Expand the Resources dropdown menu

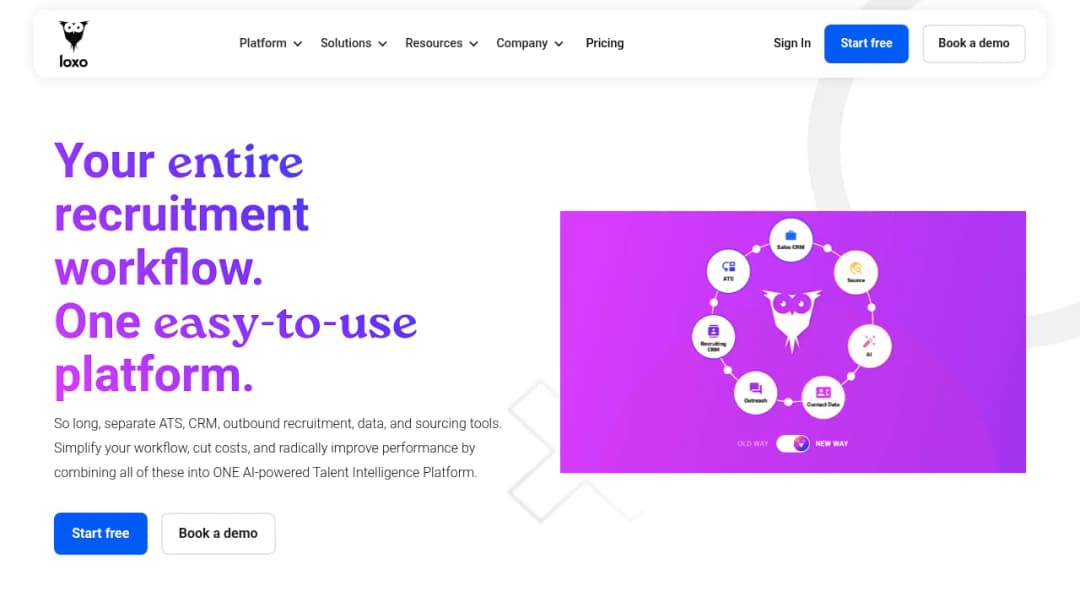click(442, 43)
